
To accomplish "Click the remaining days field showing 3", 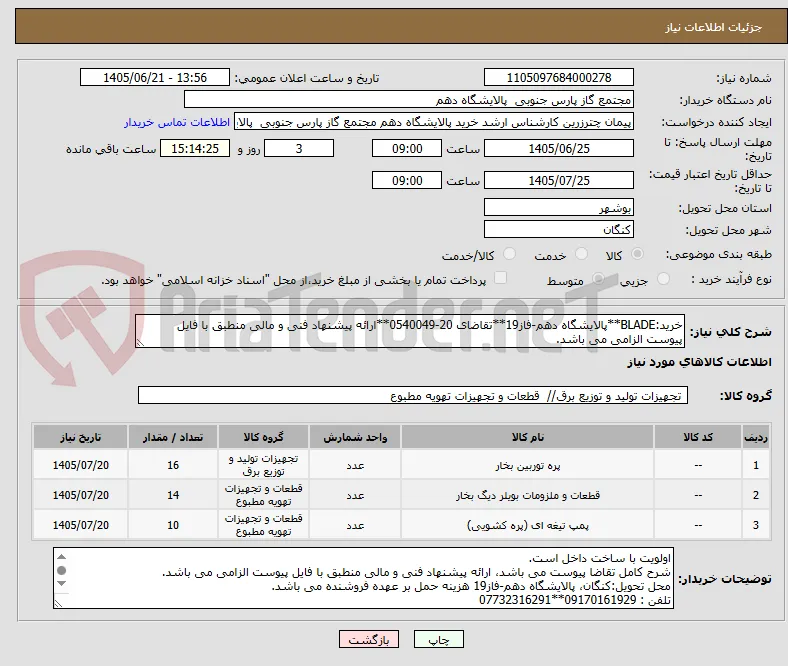I will coord(299,148).
